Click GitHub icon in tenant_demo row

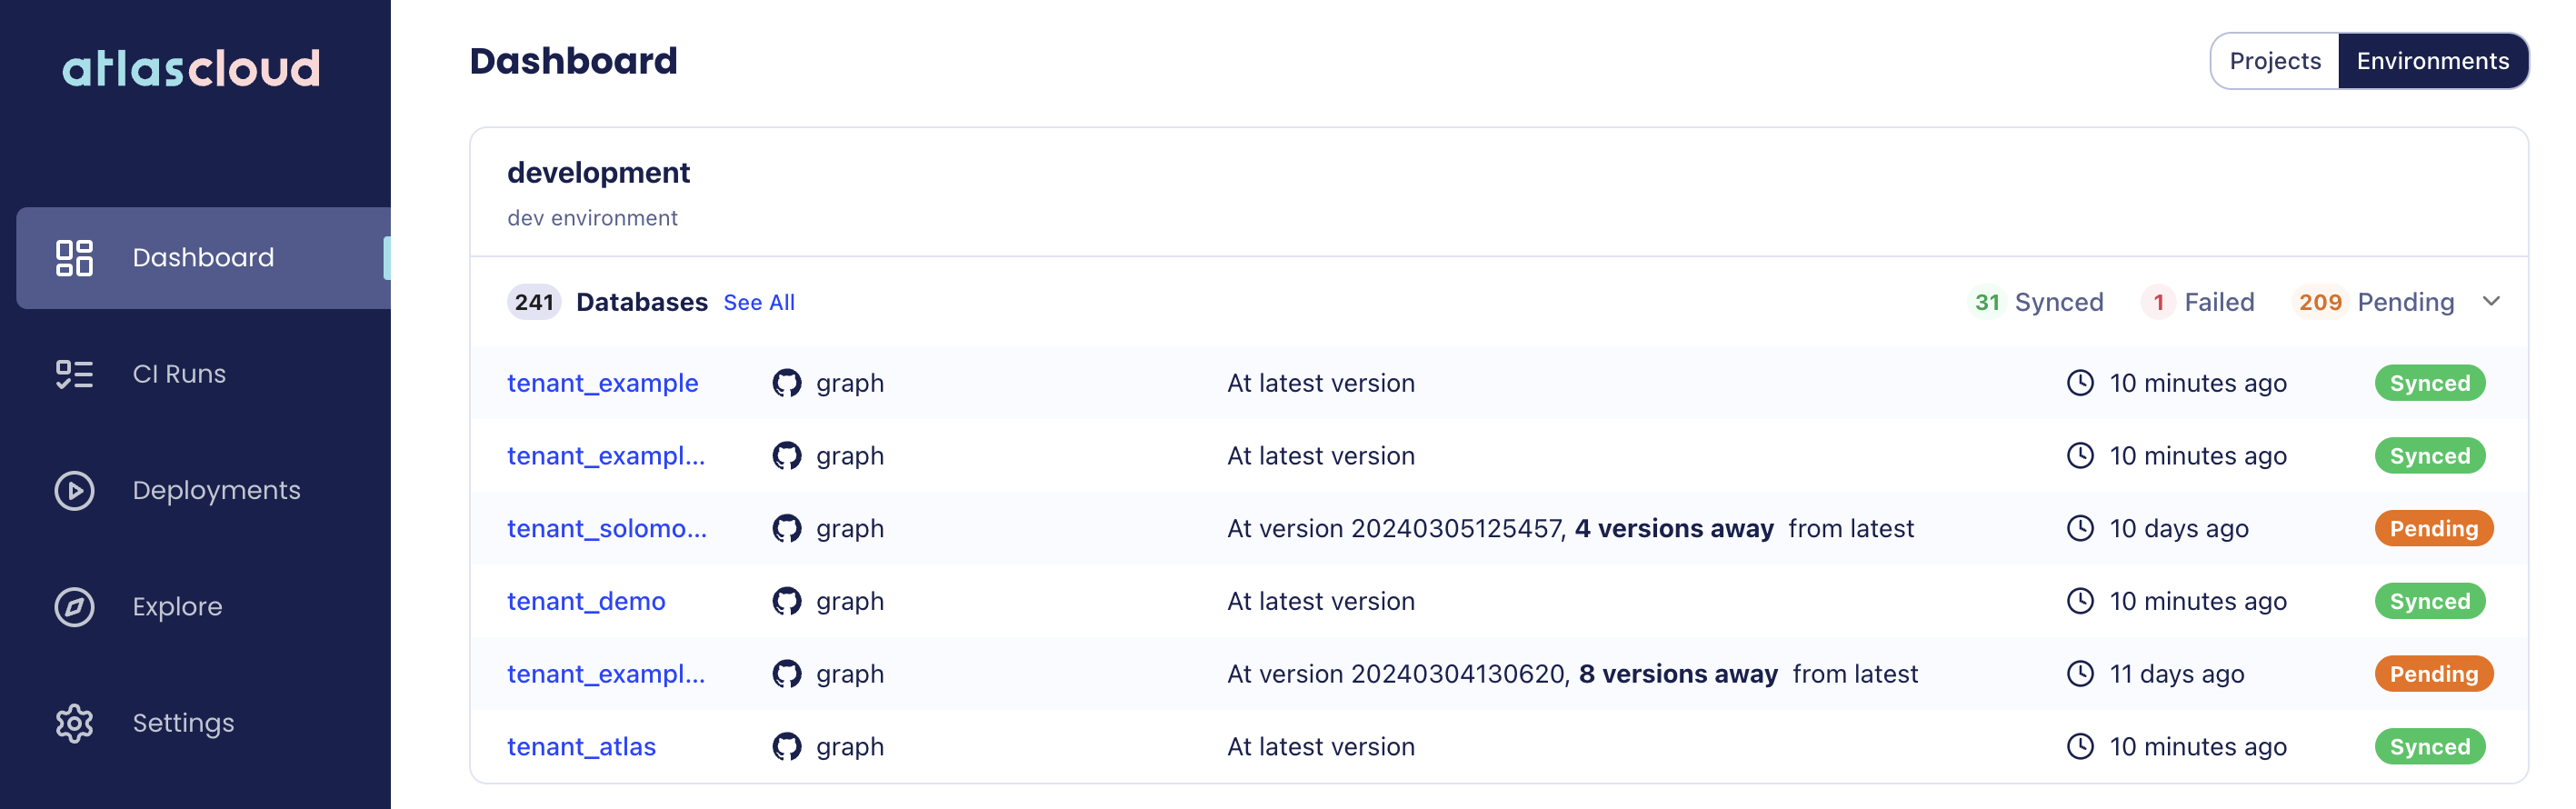pyautogui.click(x=787, y=601)
